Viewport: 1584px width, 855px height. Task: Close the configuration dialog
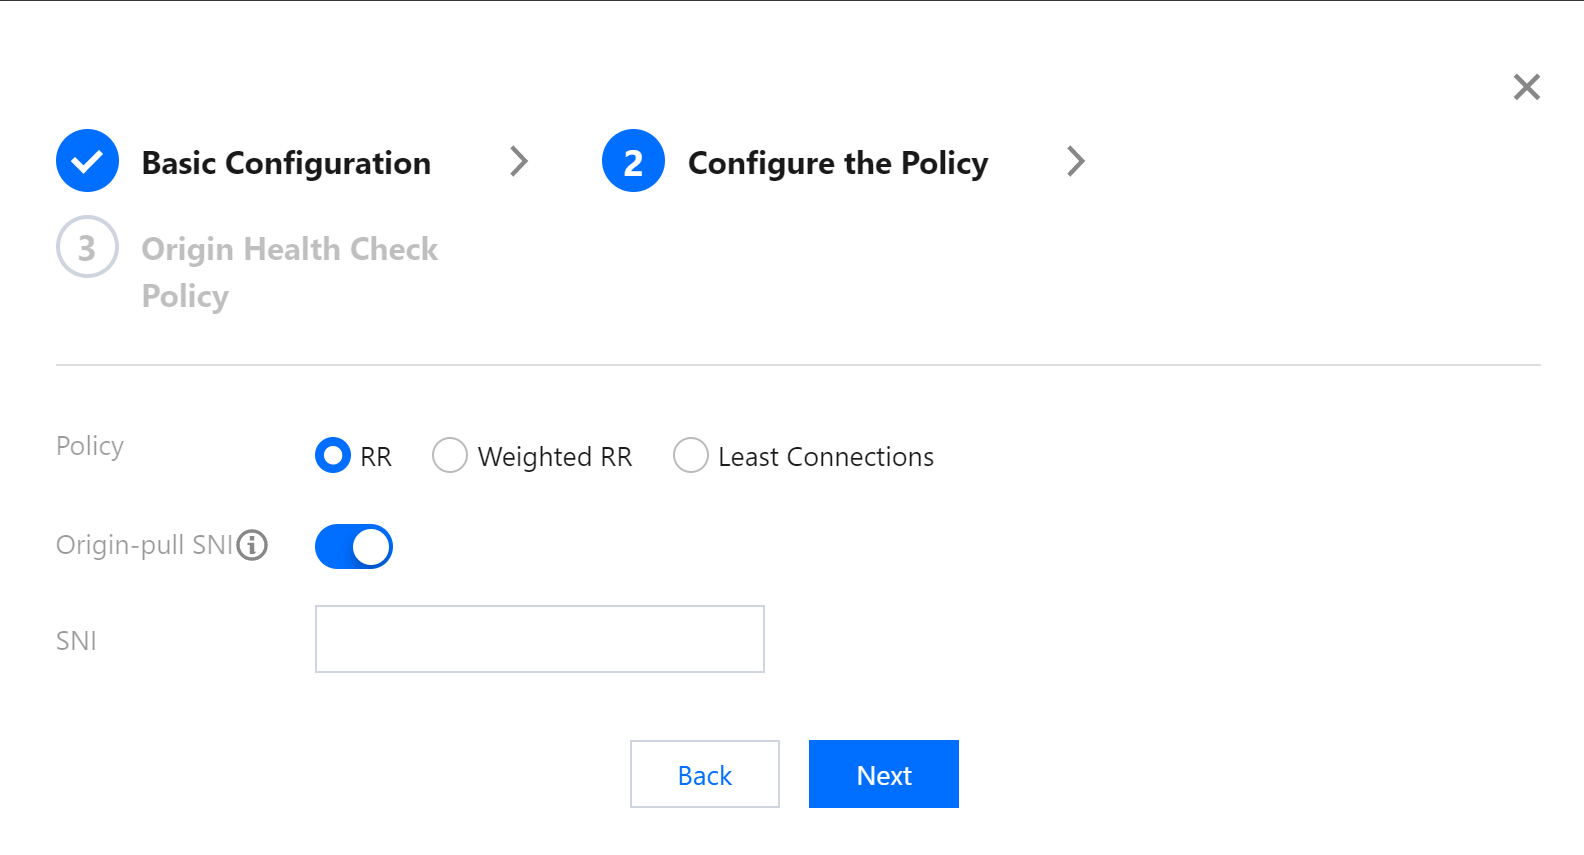[x=1526, y=87]
